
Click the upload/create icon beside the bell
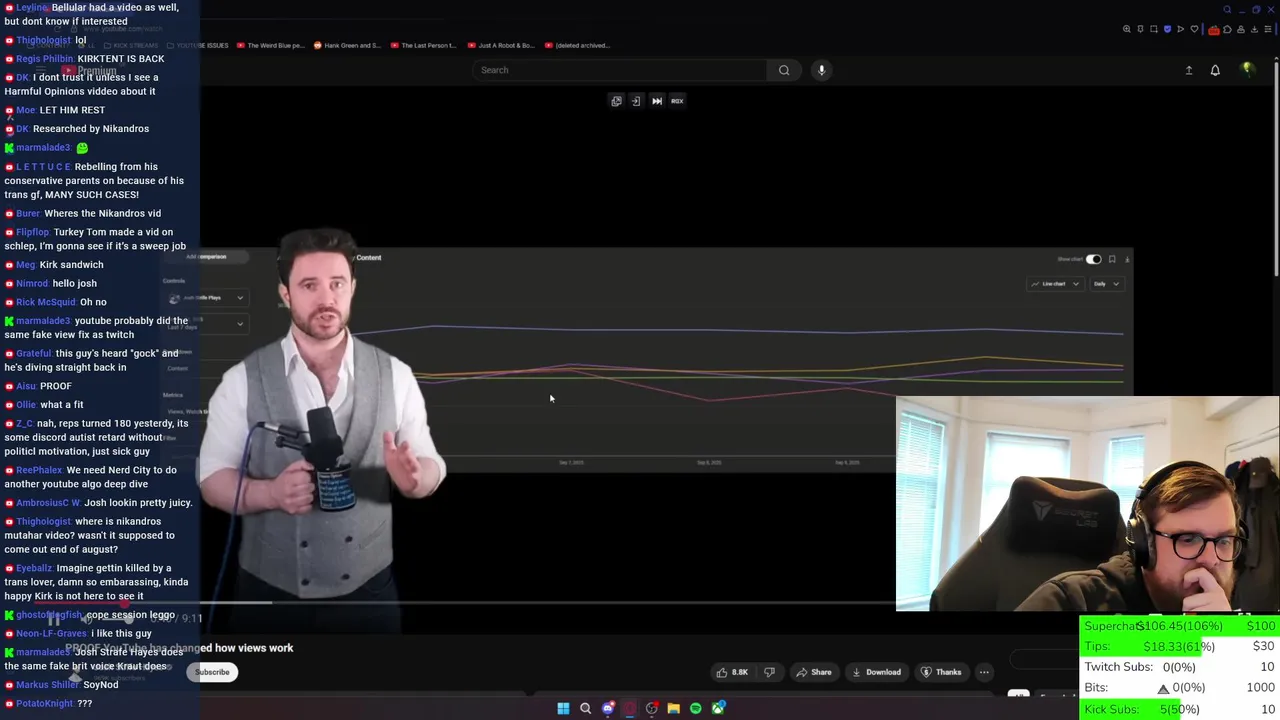point(1189,70)
